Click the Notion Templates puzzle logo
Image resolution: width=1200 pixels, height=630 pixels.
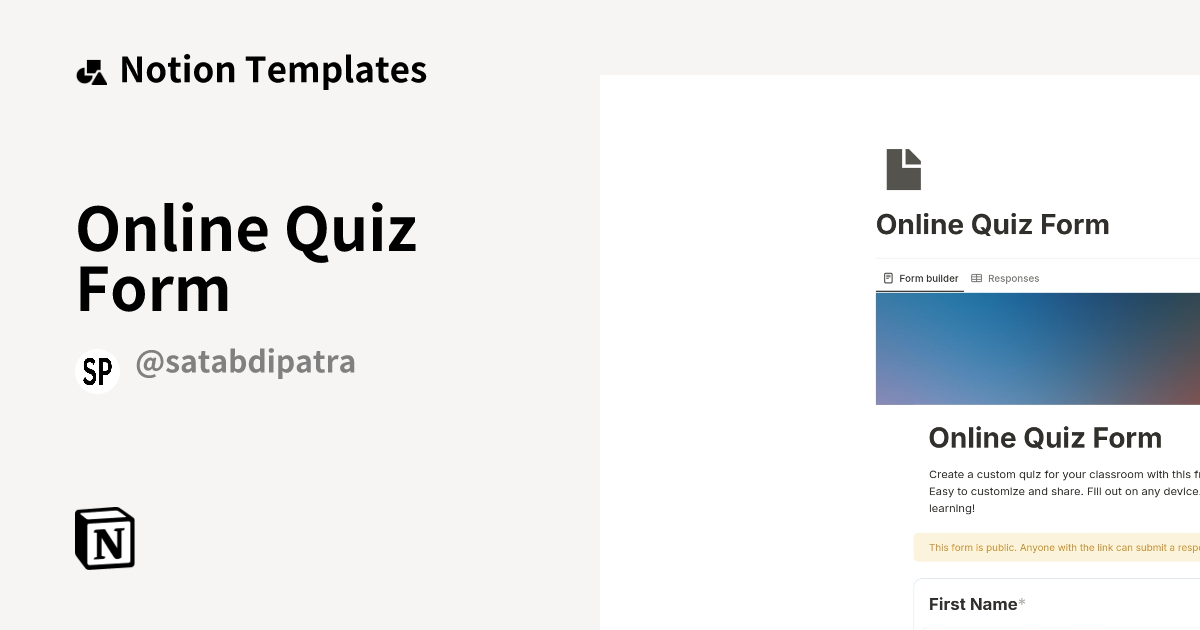[x=93, y=70]
